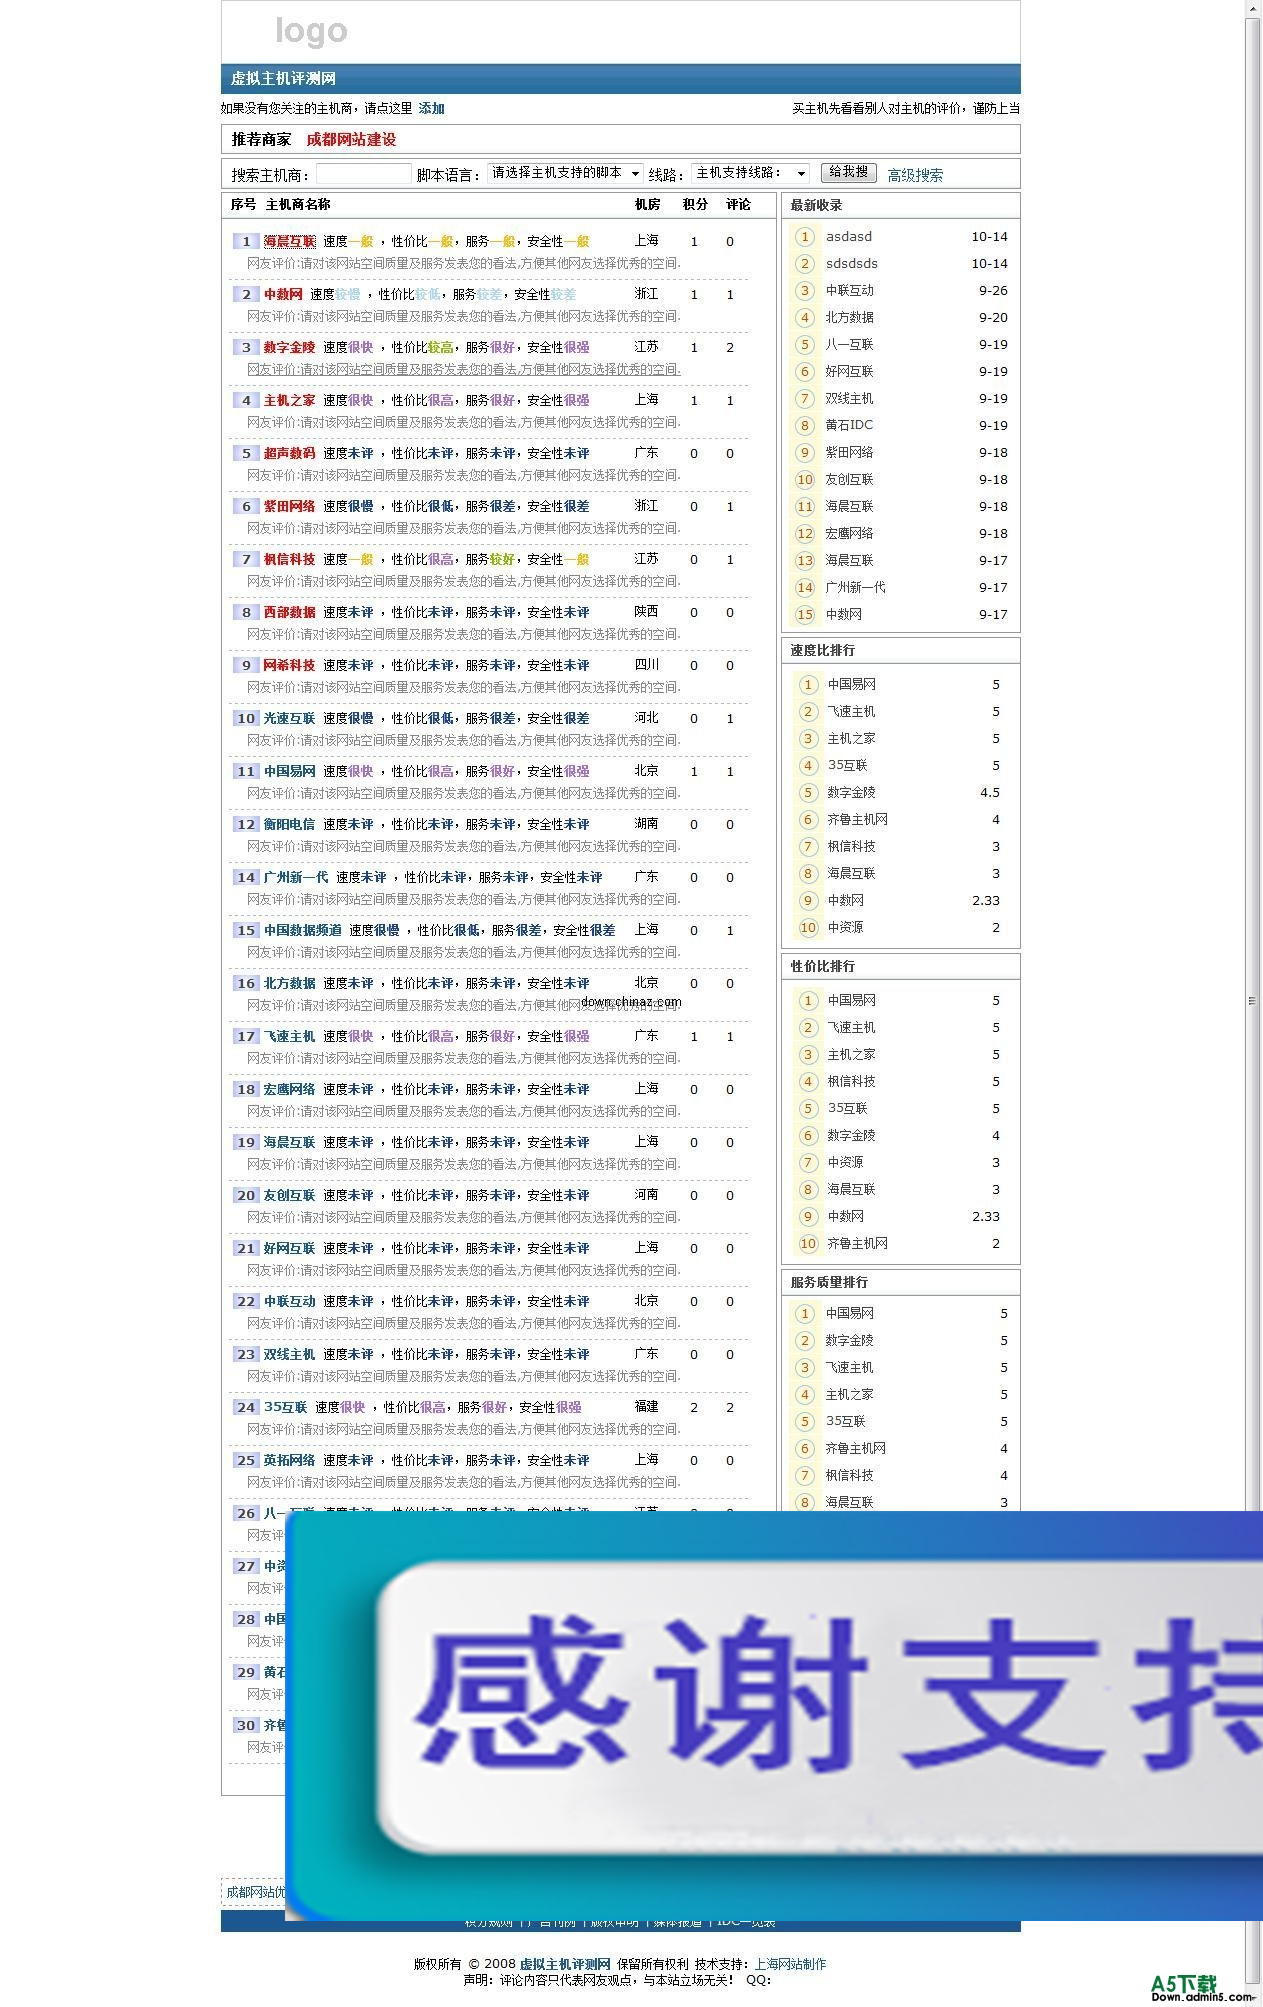The image size is (1263, 2007).
Task: Open host 西部数据 entry
Action: tap(289, 612)
